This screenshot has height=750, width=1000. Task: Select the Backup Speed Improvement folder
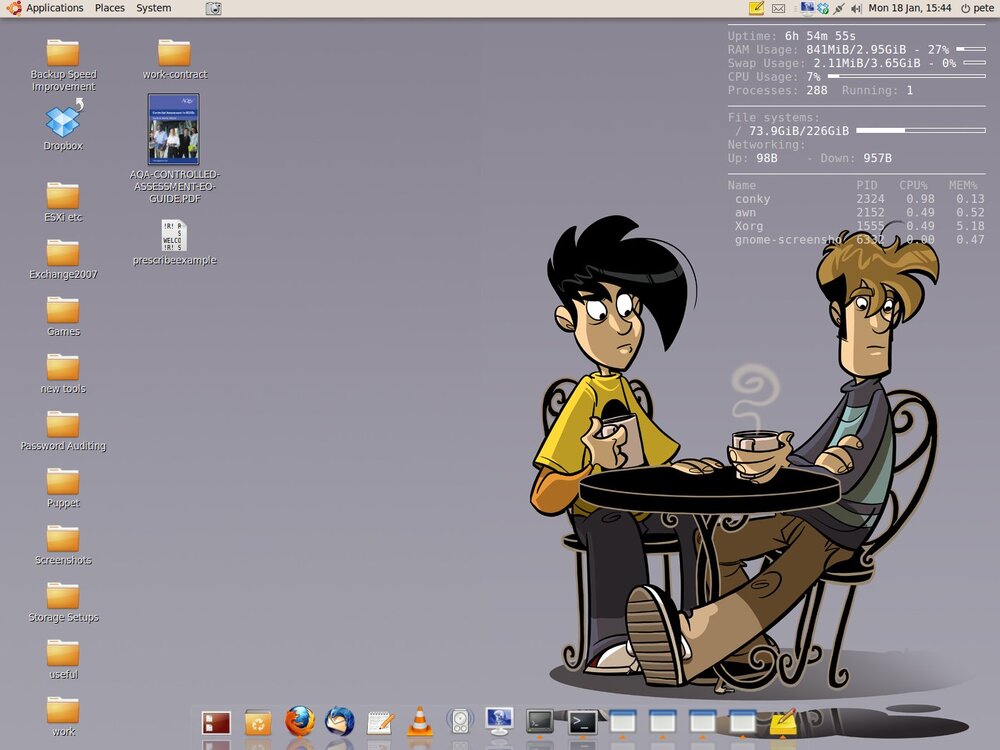tap(63, 65)
